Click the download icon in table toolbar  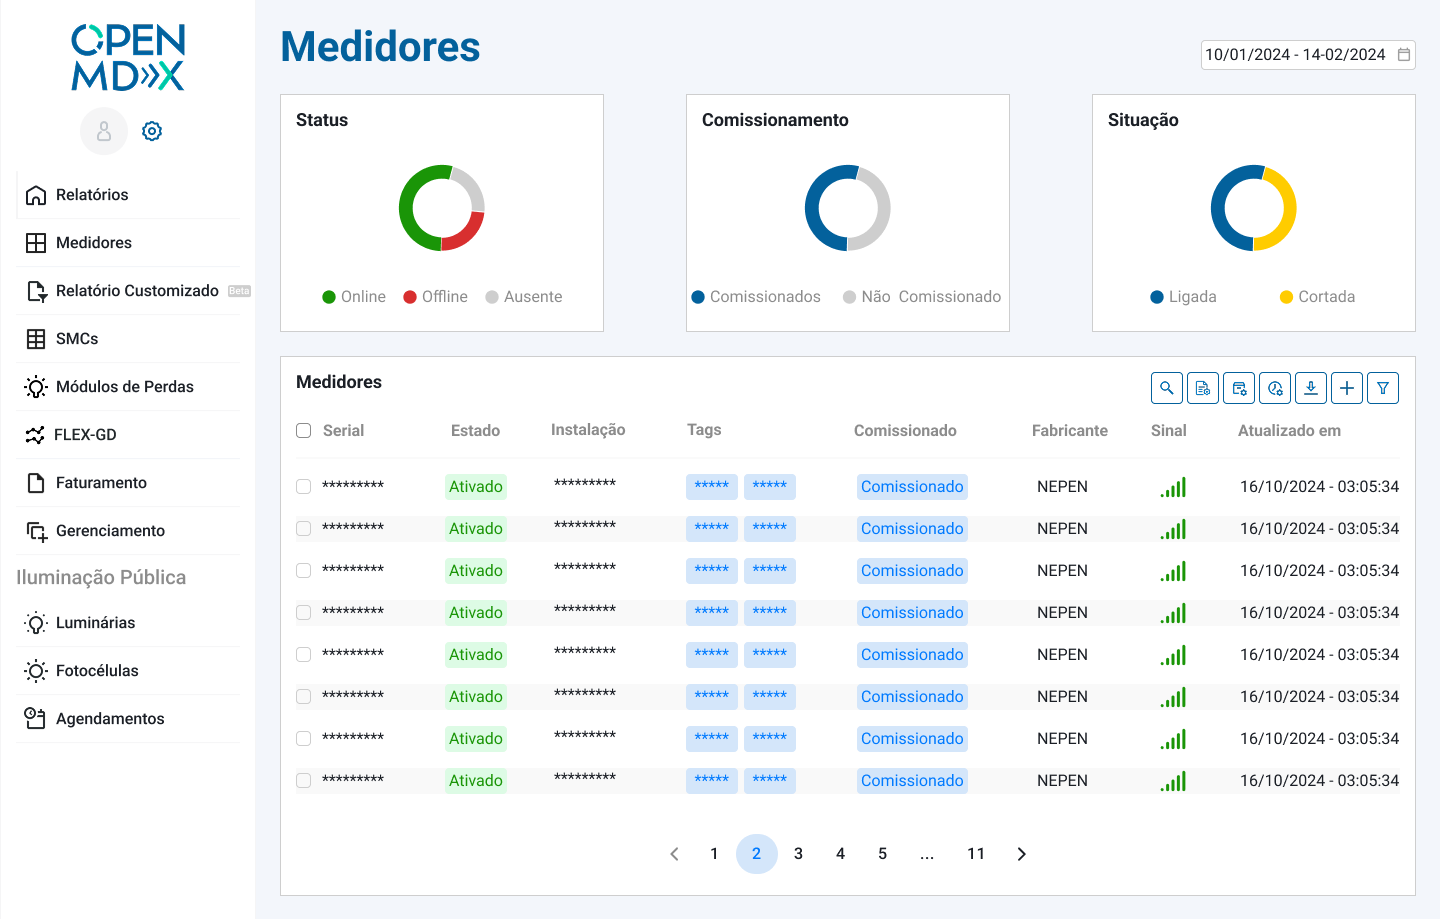[x=1311, y=388]
